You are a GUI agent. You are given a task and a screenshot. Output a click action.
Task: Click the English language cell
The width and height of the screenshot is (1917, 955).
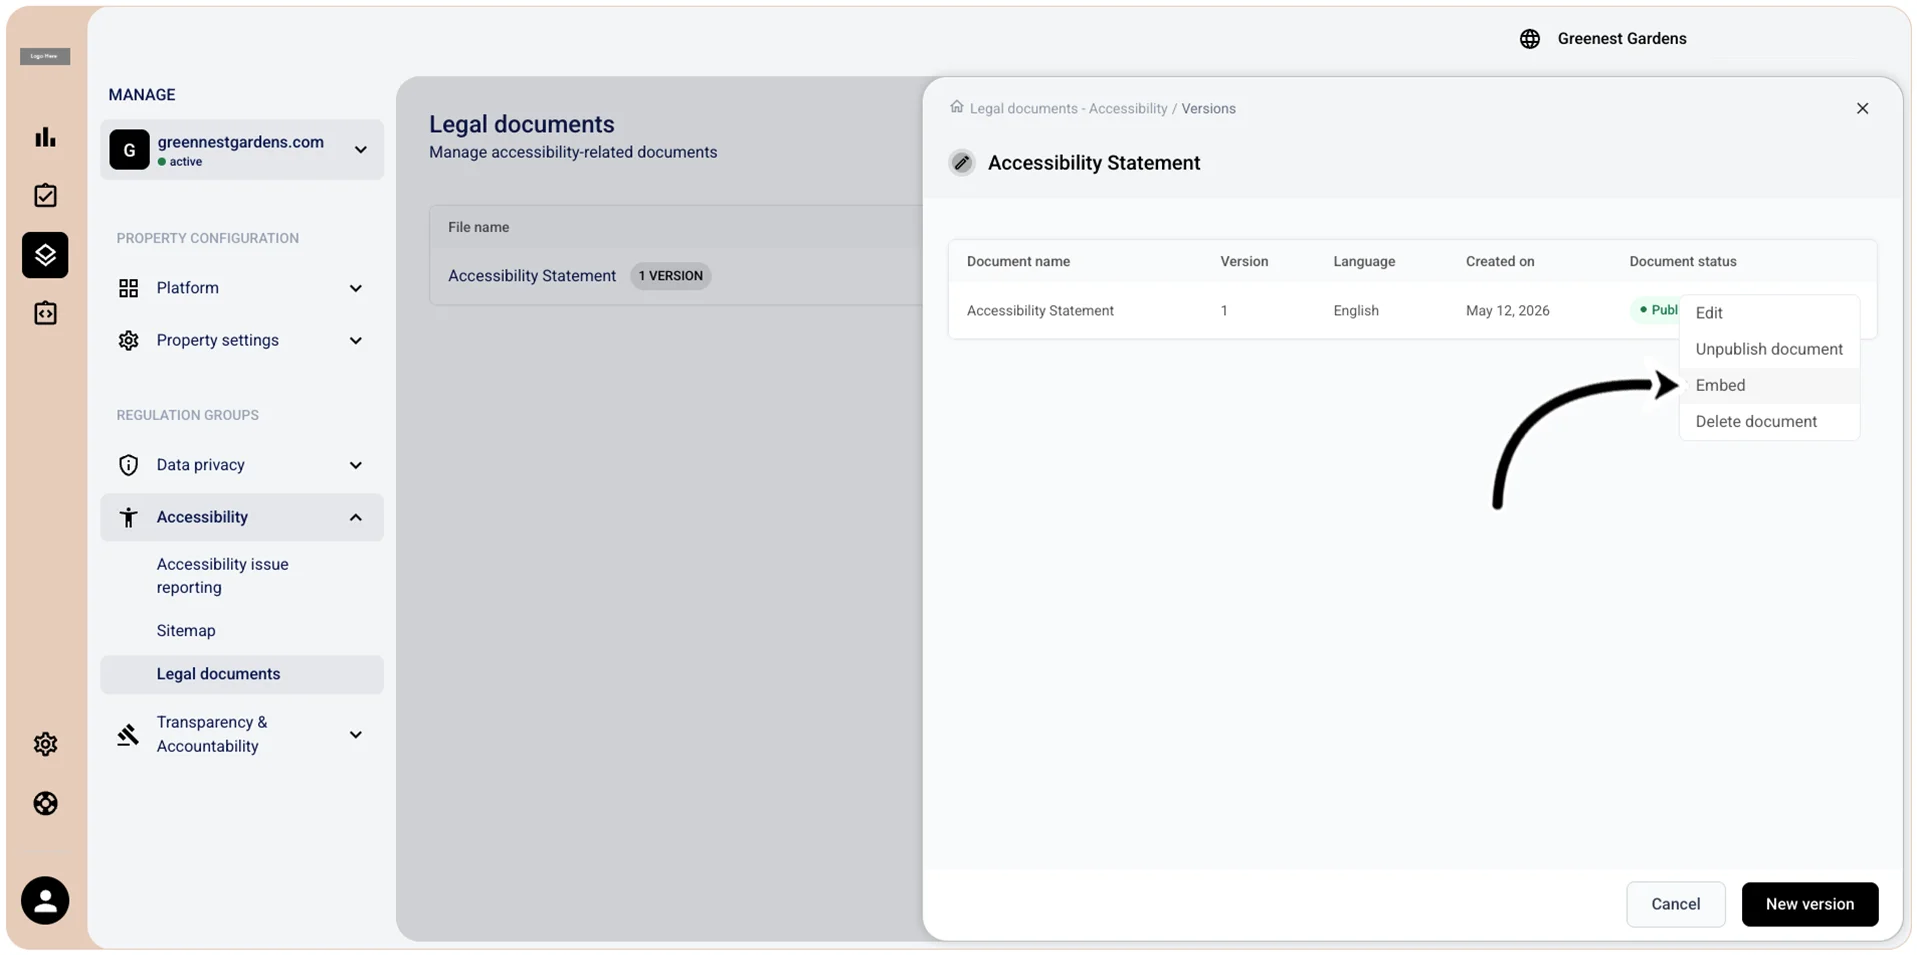(x=1355, y=311)
